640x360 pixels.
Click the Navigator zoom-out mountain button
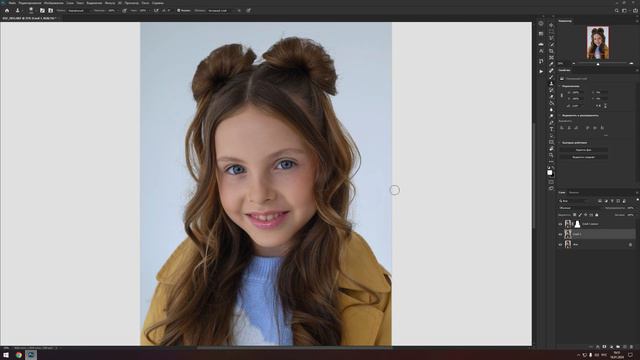pos(573,64)
